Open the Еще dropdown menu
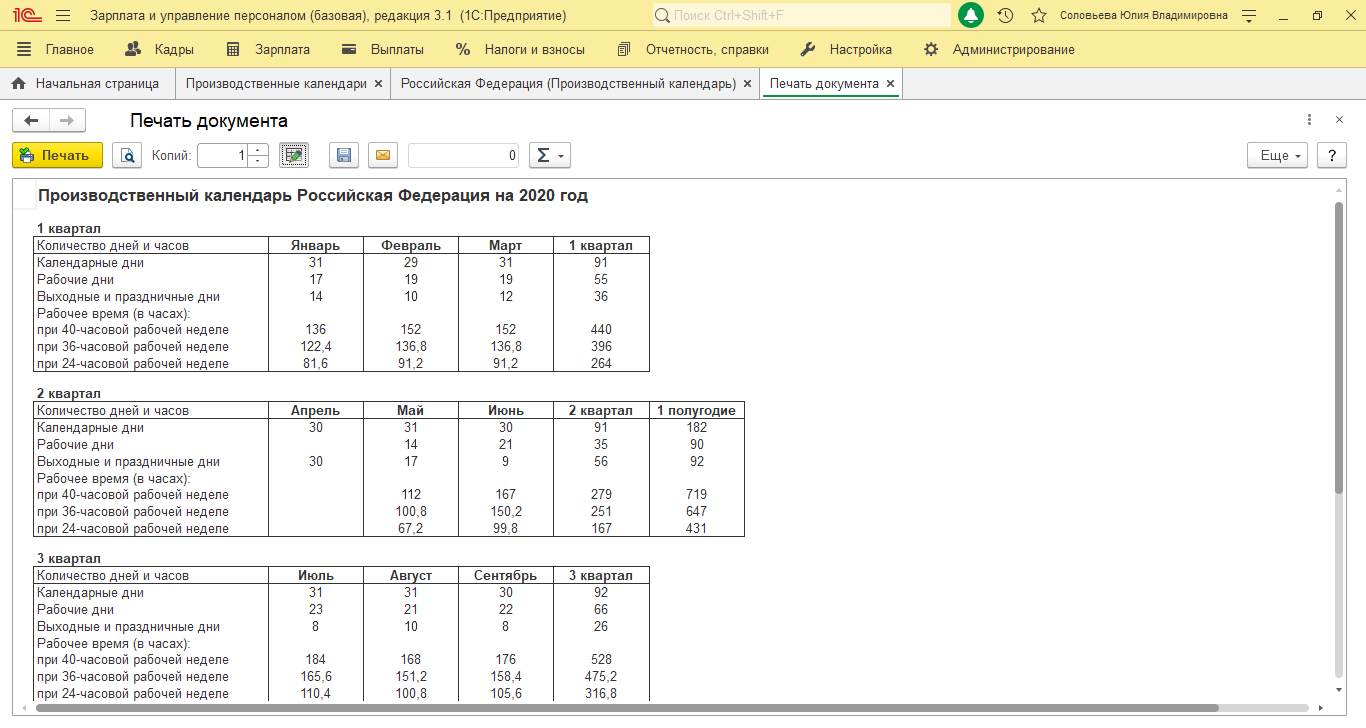The image size is (1366, 728). coord(1277,155)
